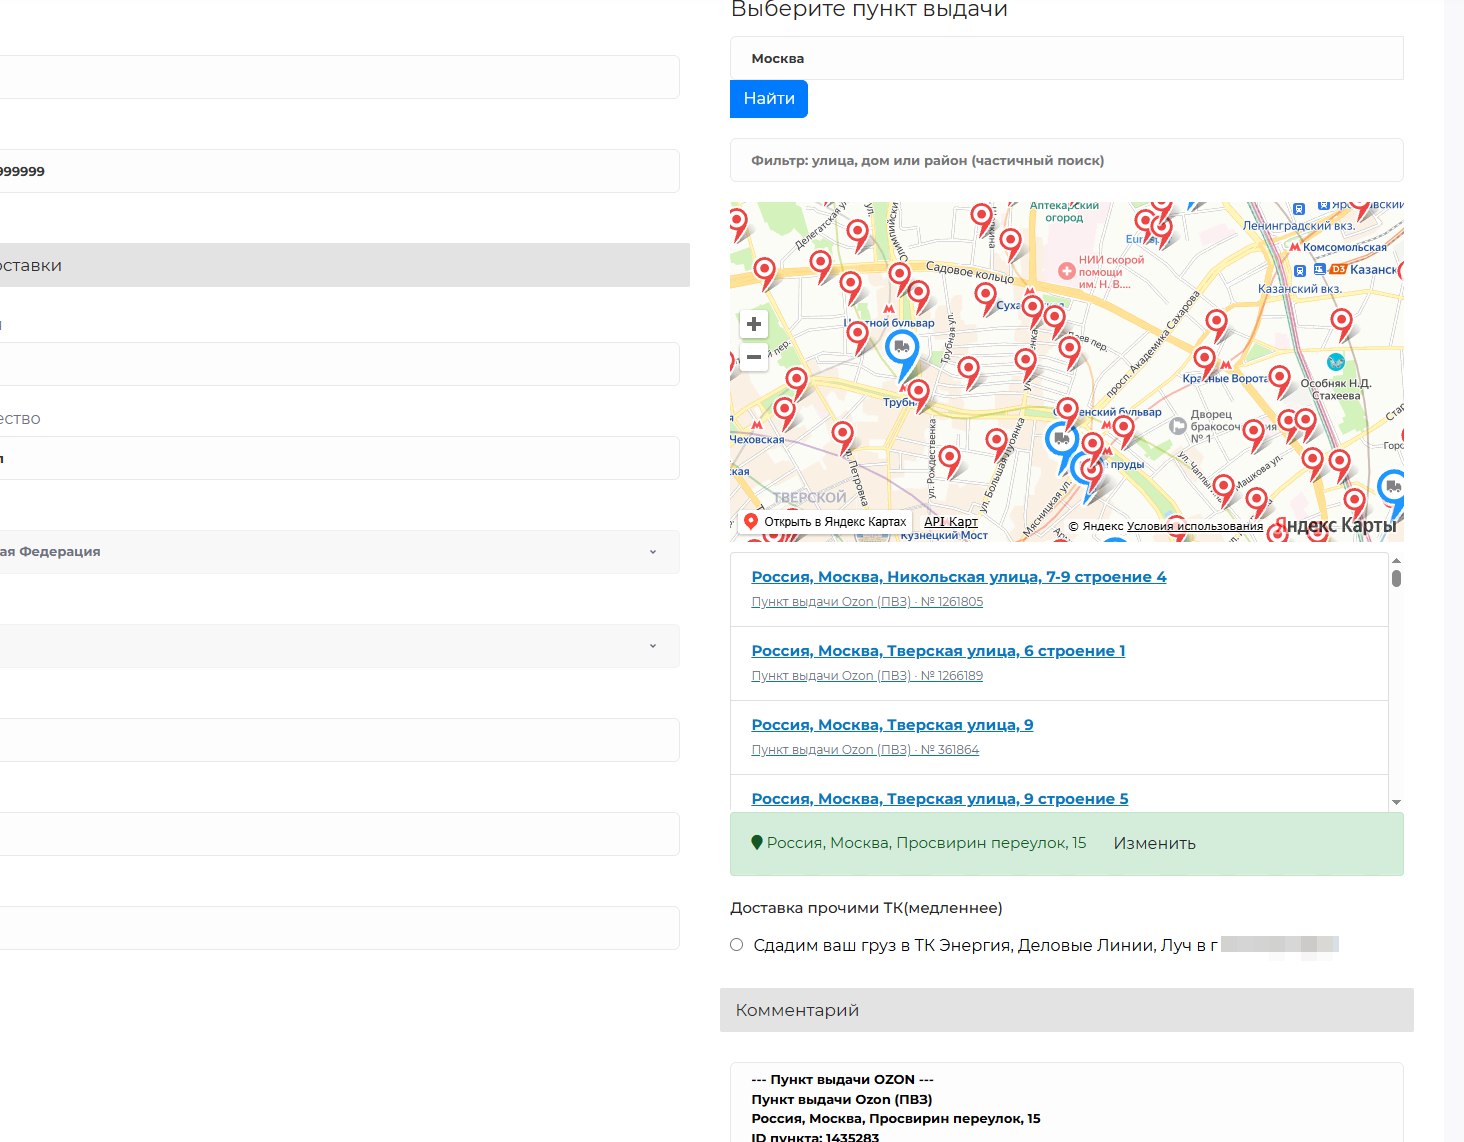Zoom out on the Yandex map

[754, 356]
